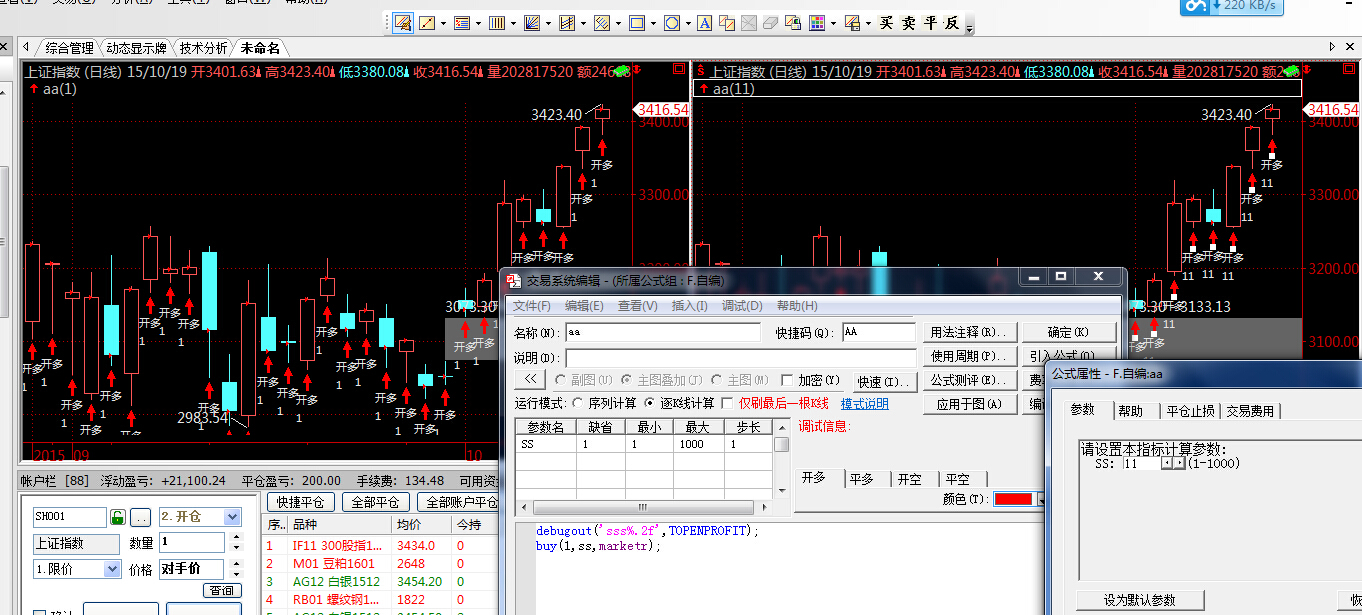The image size is (1362, 615).
Task: Select the vertical cycle lines tool
Action: [x=497, y=22]
